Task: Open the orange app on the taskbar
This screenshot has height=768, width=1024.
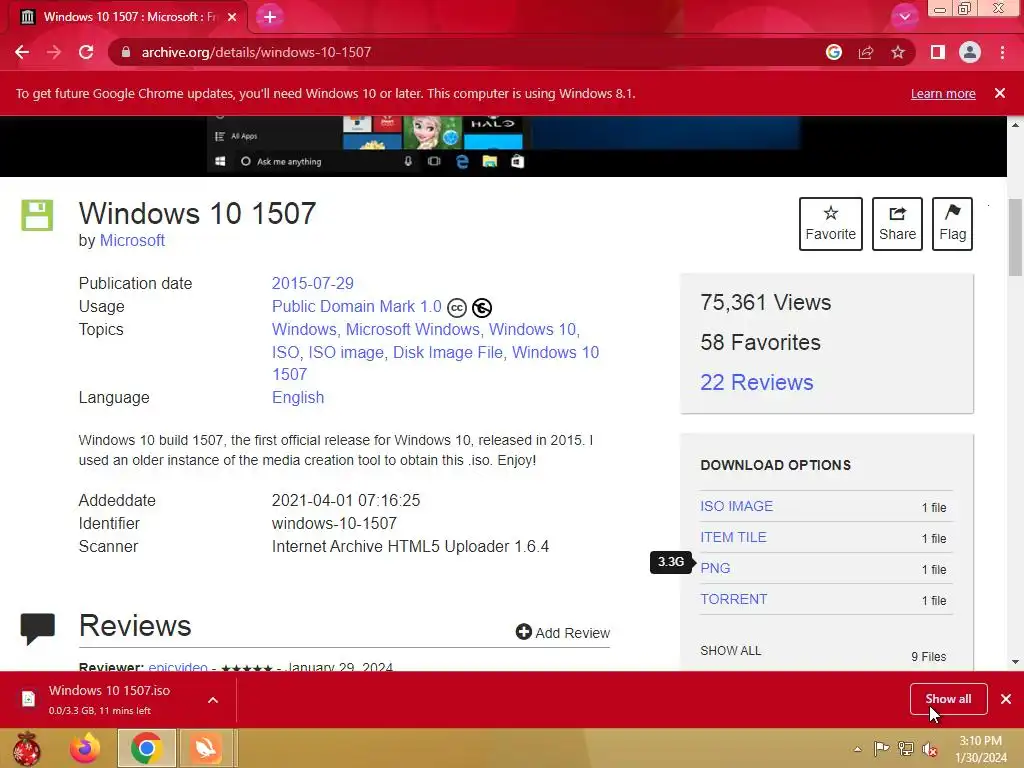Action: click(x=206, y=748)
